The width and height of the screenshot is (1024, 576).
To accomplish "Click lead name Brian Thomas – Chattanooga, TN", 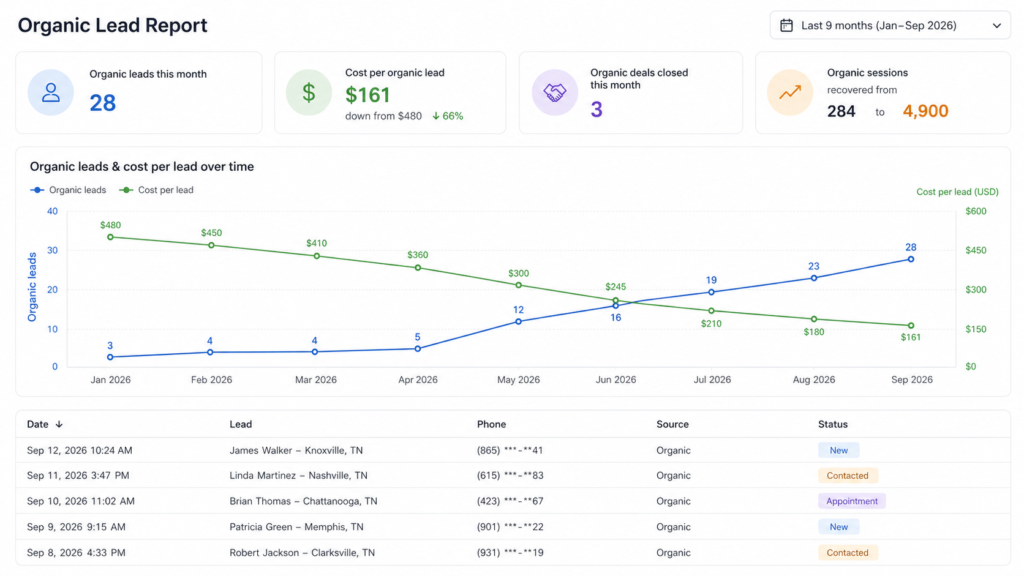I will coord(303,501).
